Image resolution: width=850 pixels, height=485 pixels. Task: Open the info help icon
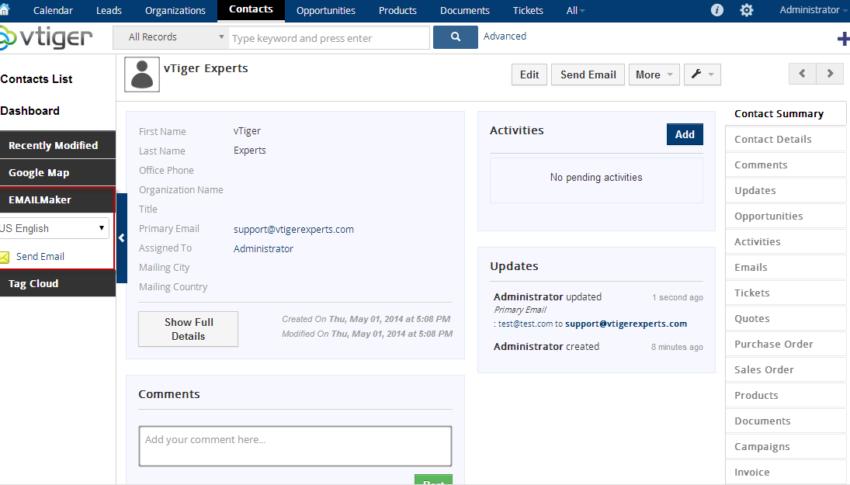[717, 10]
